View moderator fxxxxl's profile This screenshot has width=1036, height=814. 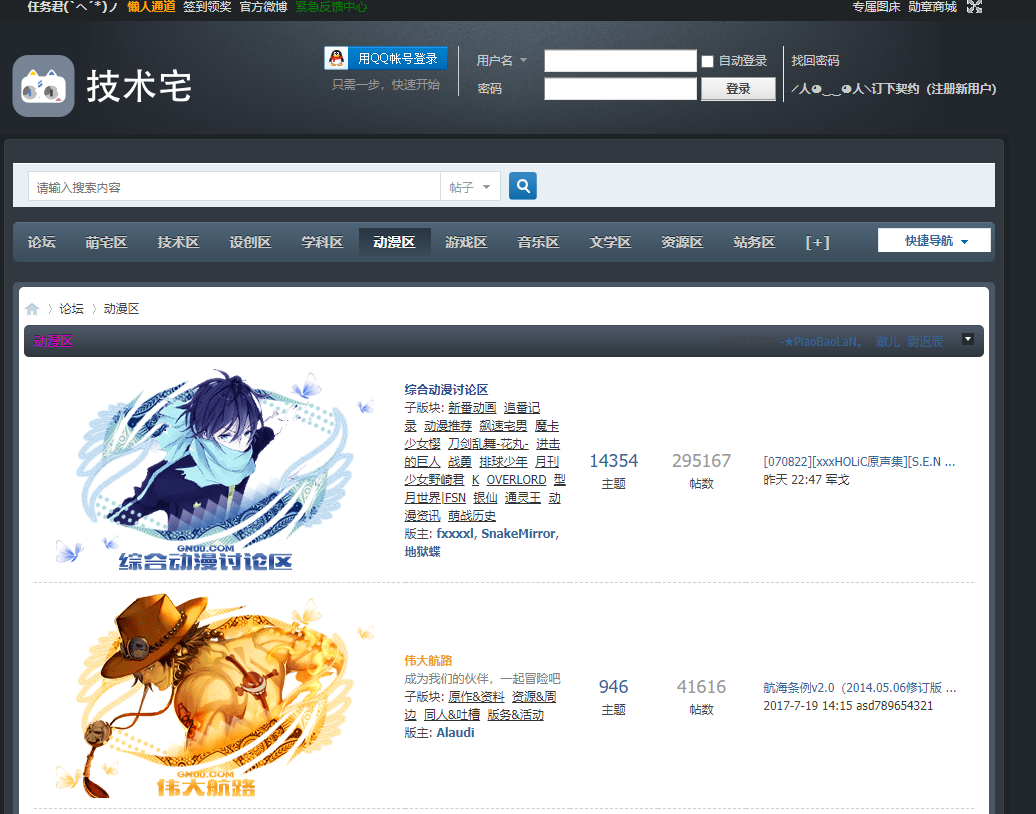(x=455, y=533)
